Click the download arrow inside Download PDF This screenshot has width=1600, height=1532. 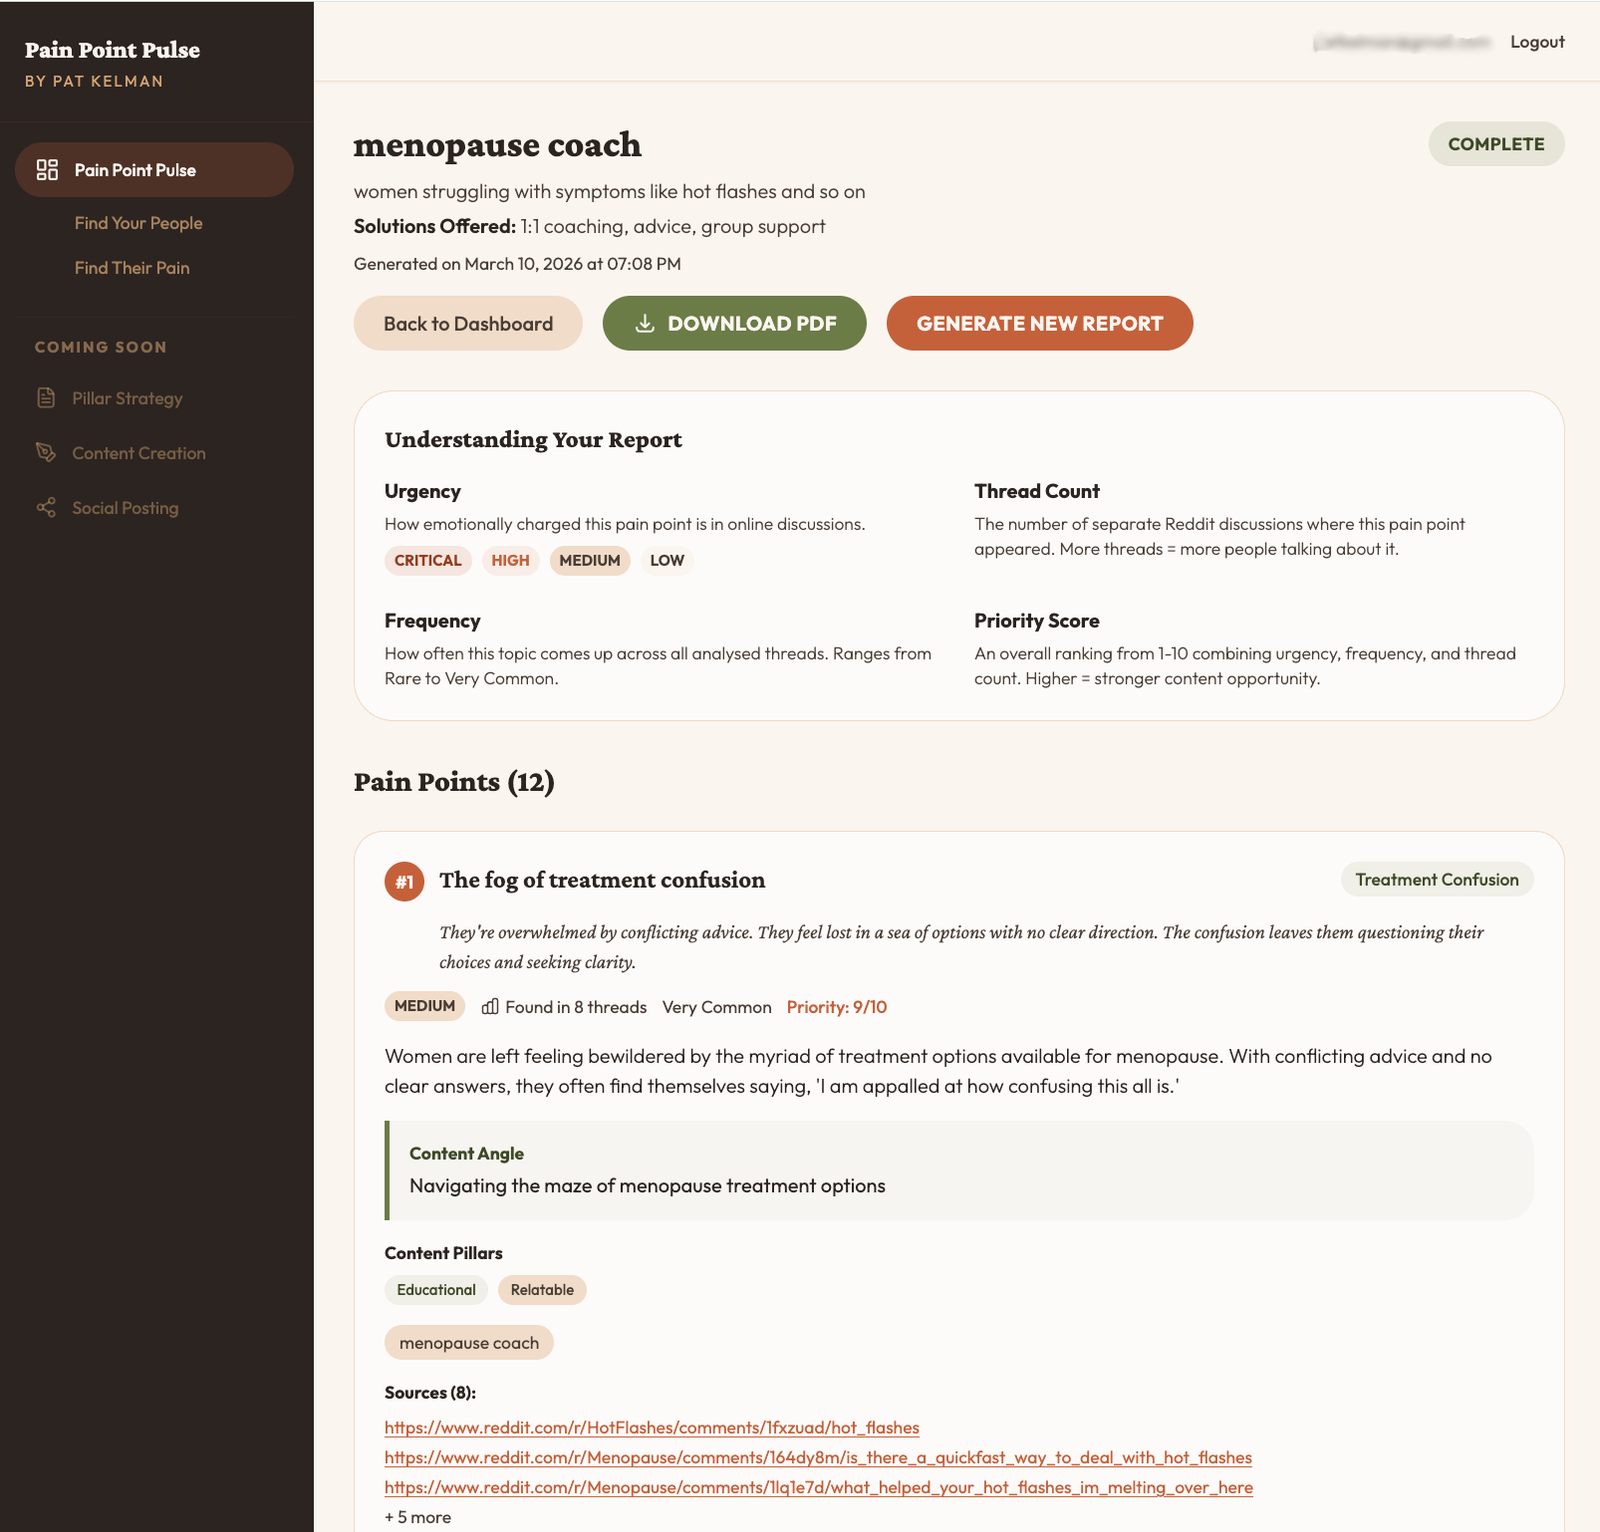(x=644, y=323)
